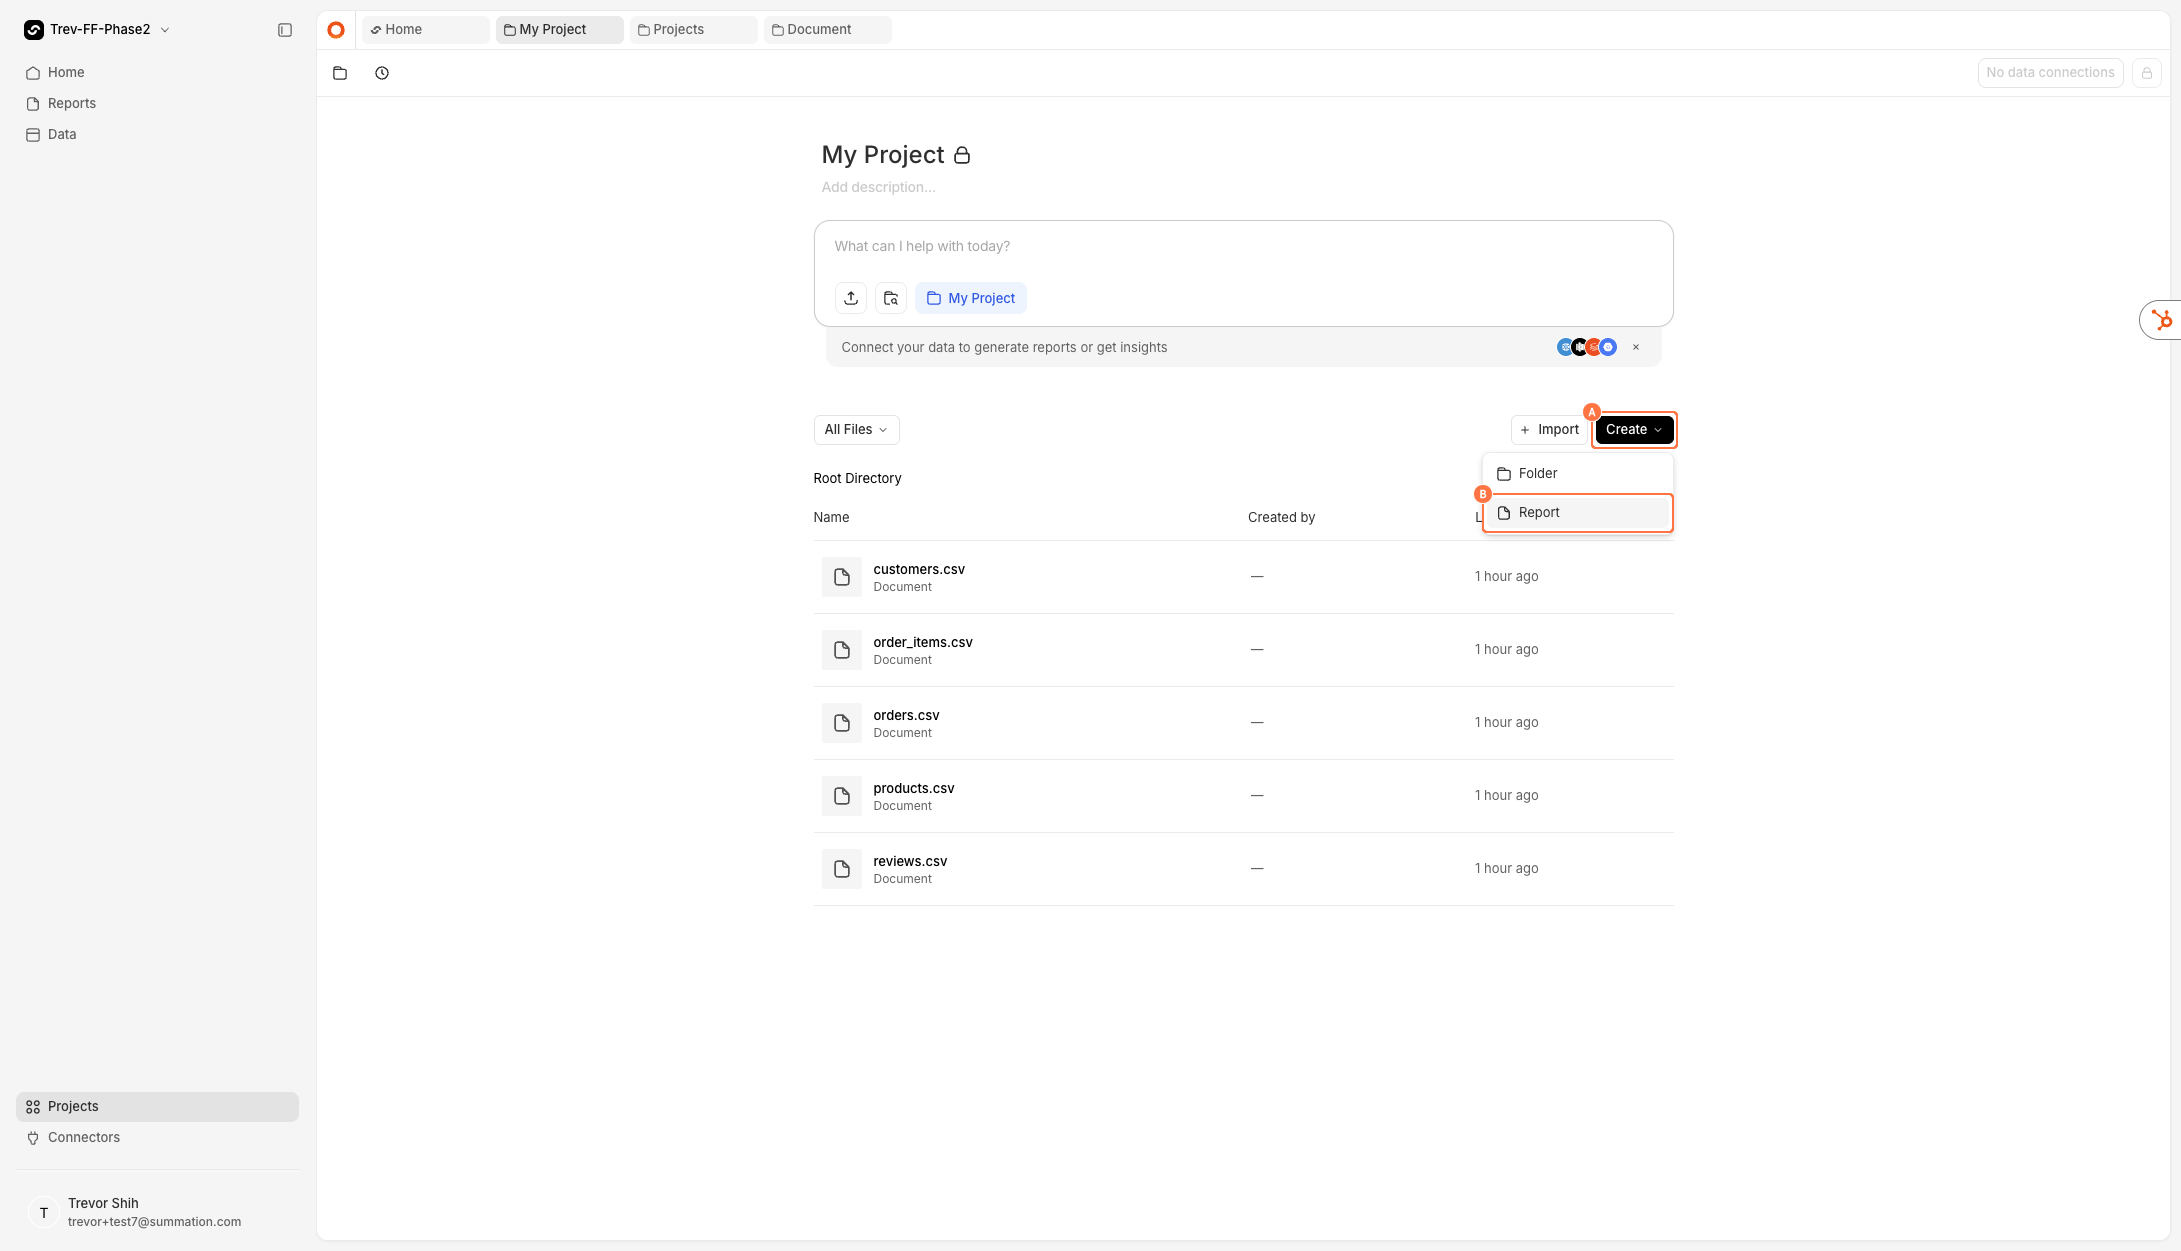Click the Root Directory label
Screen dimensions: 2181x1251
pos(857,478)
